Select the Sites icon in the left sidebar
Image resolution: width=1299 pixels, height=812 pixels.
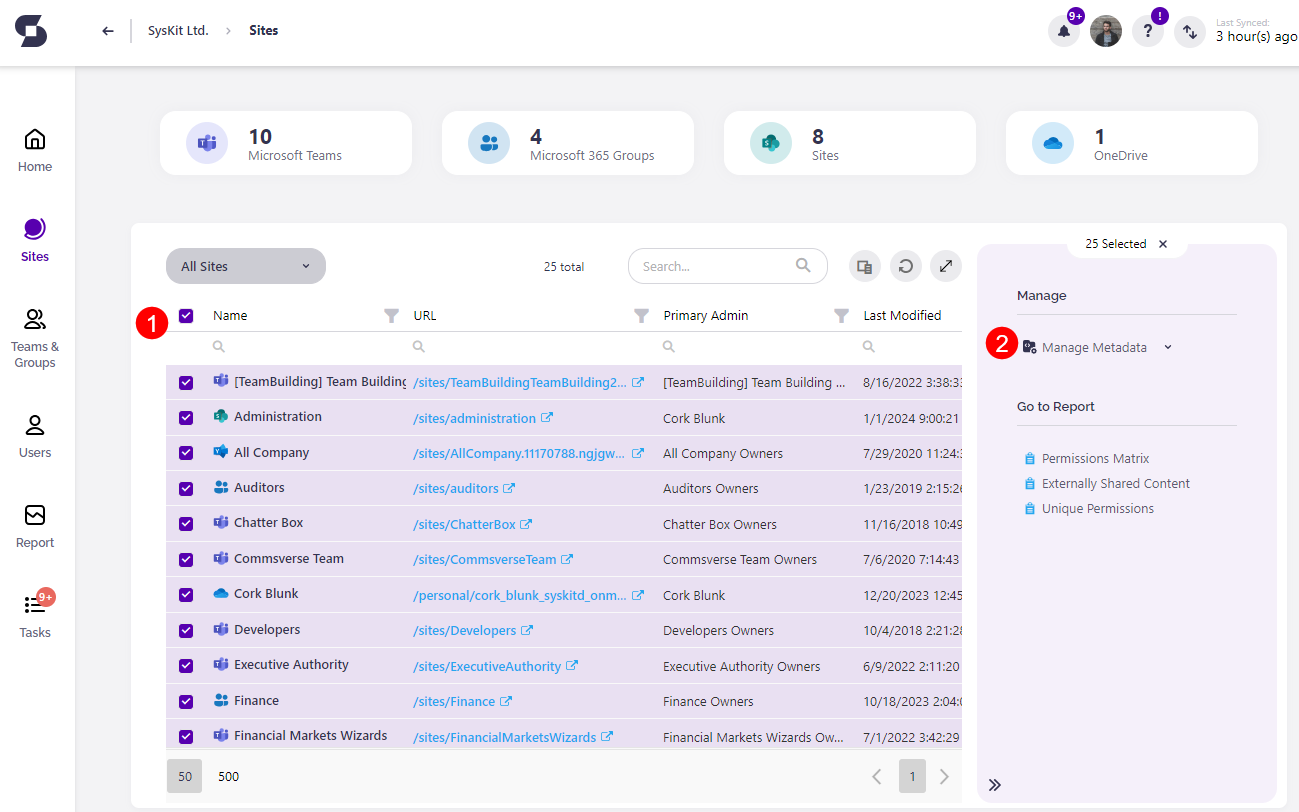click(x=34, y=238)
